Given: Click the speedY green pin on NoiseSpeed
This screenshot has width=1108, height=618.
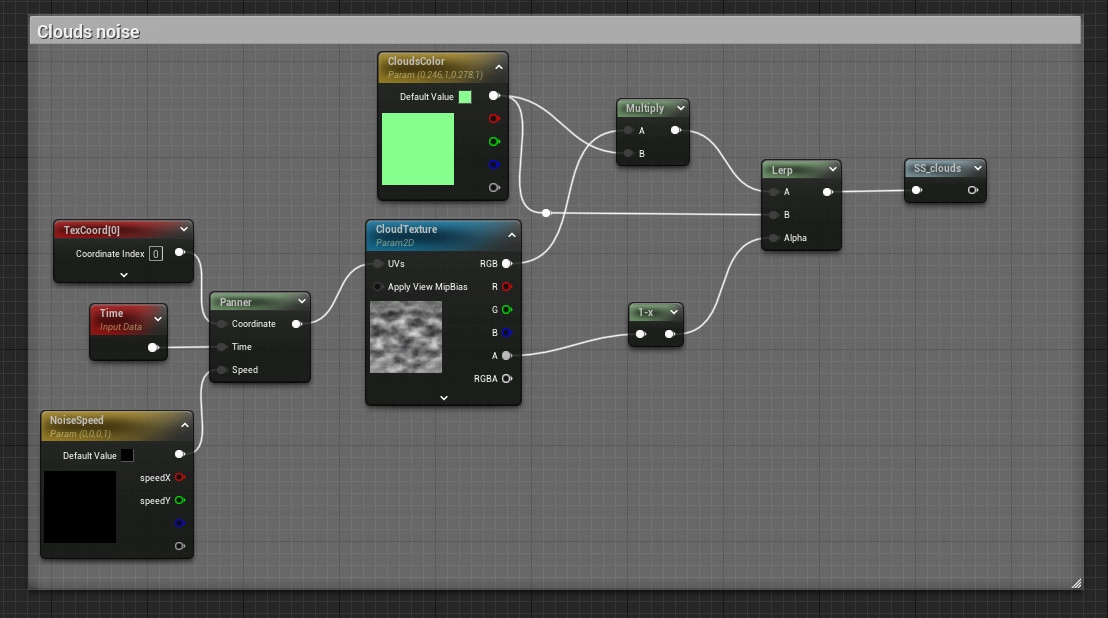Looking at the screenshot, I should coord(180,501).
